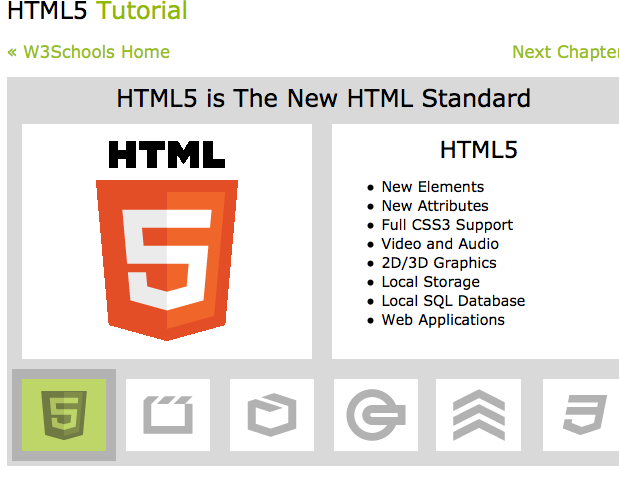Select 'Web Applications' list entry

pyautogui.click(x=443, y=320)
